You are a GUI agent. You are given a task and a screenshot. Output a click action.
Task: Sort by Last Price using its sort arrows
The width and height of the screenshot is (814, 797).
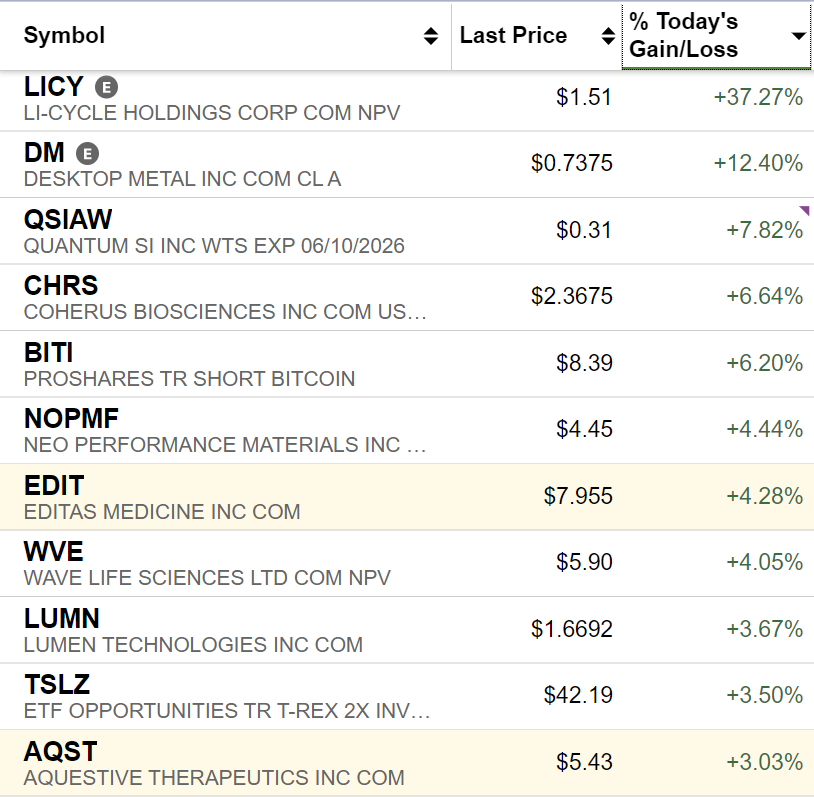[x=608, y=36]
